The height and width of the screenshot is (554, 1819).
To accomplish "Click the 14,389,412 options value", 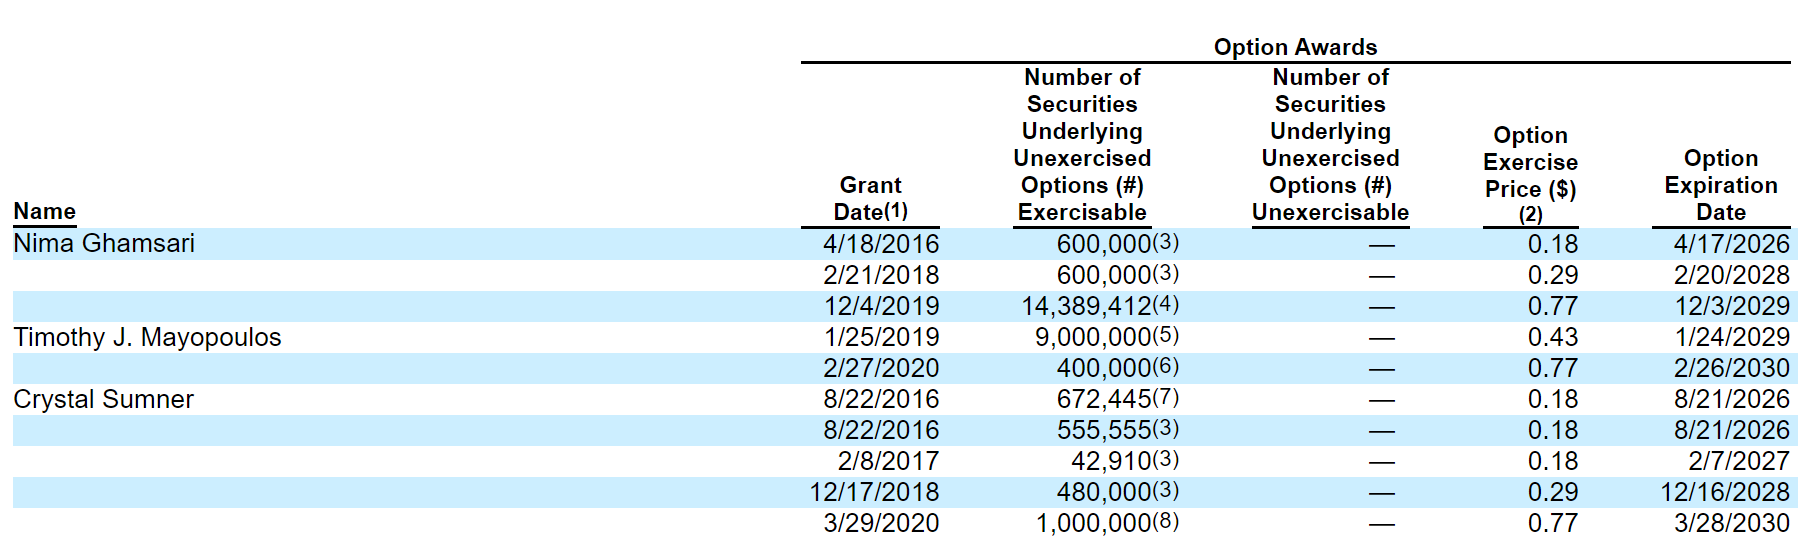I will tap(1086, 306).
